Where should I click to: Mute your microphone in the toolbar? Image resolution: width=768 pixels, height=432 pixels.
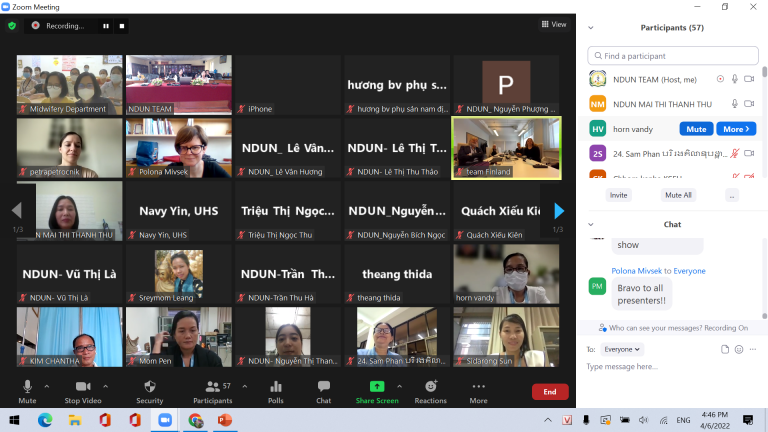click(27, 390)
